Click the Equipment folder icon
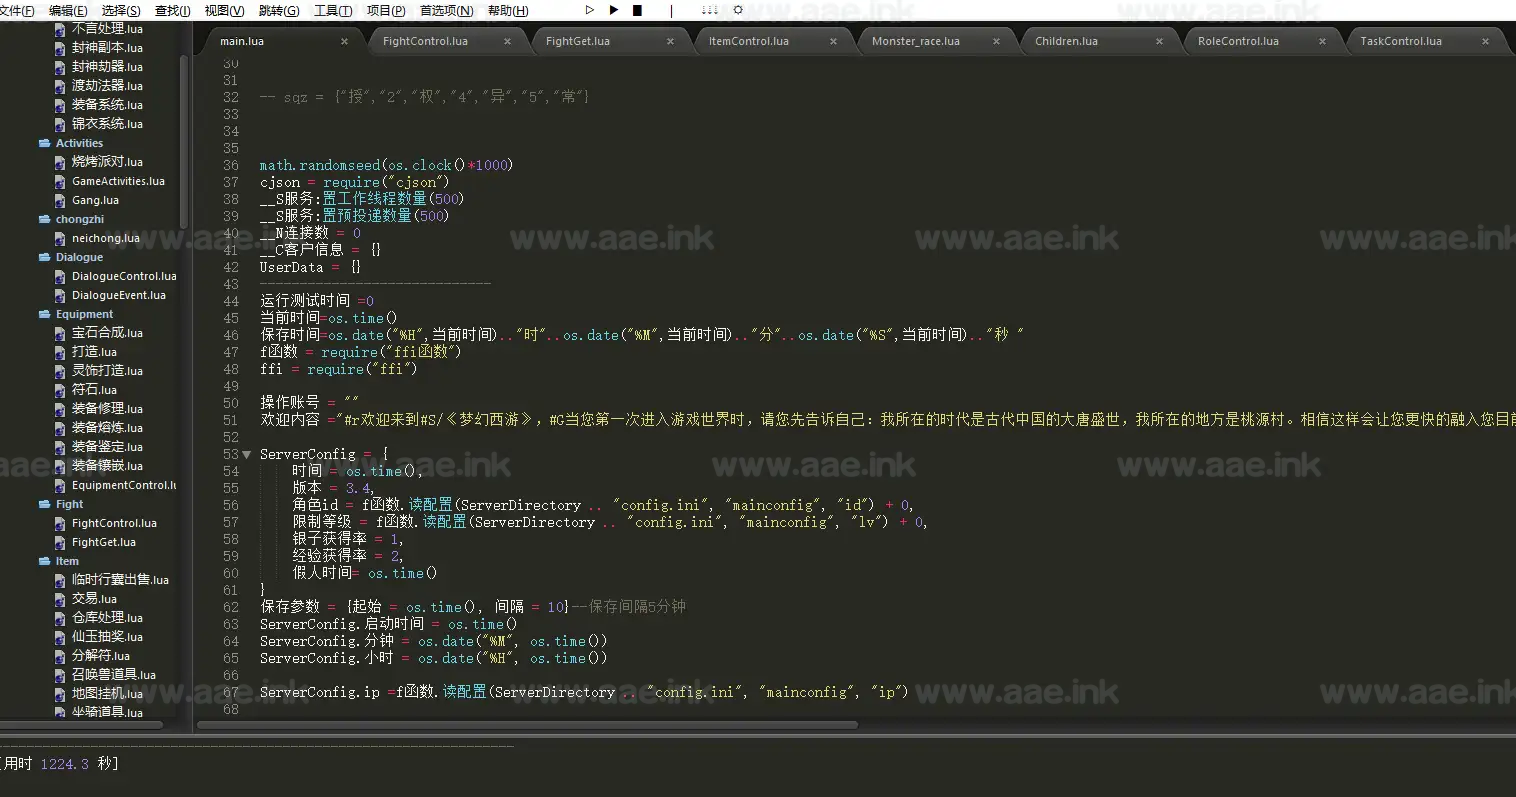This screenshot has width=1516, height=797. click(45, 314)
